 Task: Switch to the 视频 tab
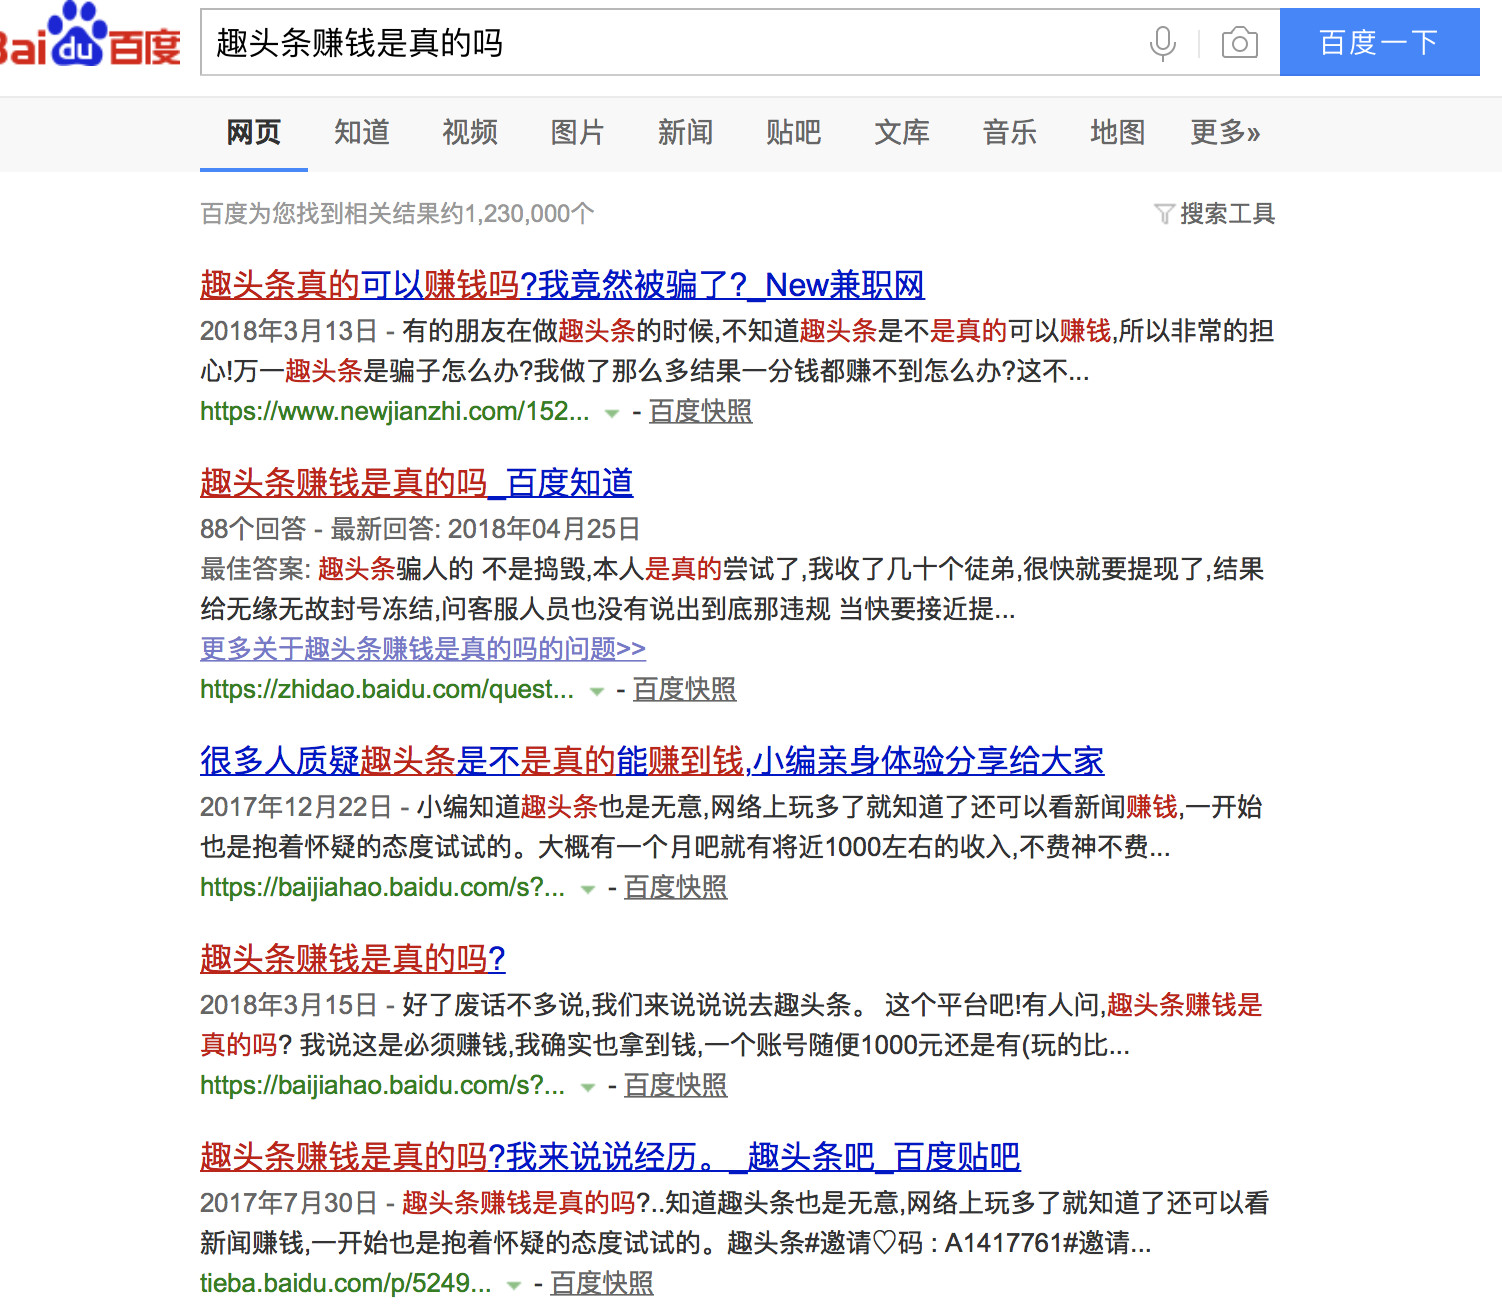[469, 132]
